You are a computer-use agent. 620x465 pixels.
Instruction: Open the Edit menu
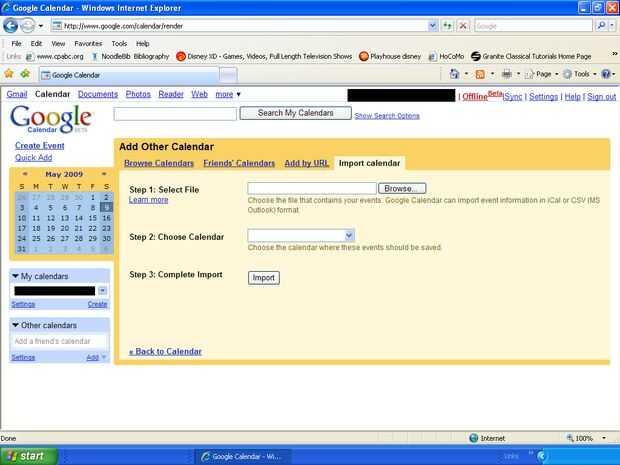tap(36, 43)
